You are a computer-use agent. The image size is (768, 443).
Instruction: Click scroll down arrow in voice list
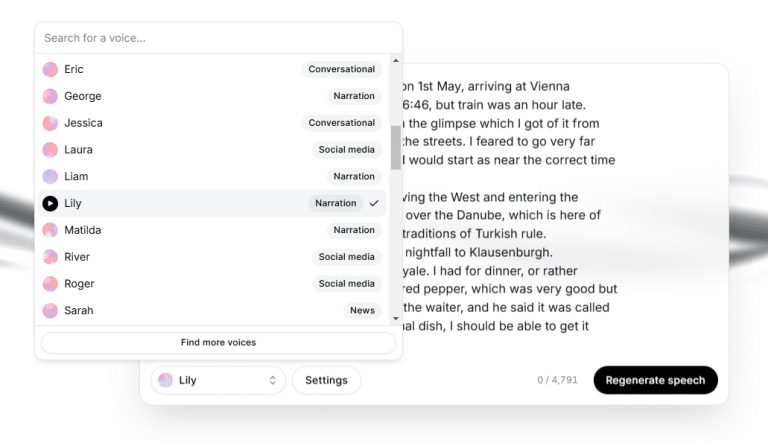[x=396, y=319]
